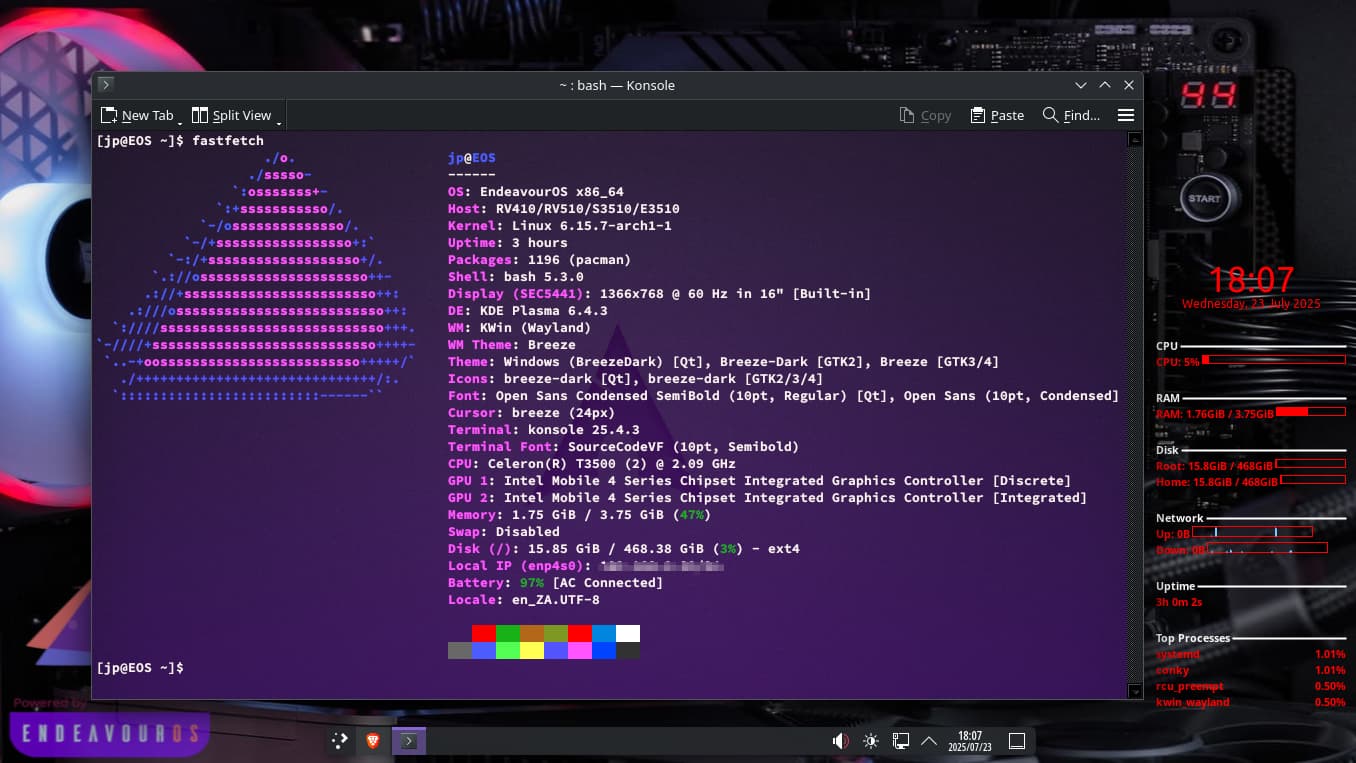The width and height of the screenshot is (1356, 763).
Task: Click the 'Memory: 1.75 GiB / 3.75 GiB' line
Action: [x=580, y=515]
